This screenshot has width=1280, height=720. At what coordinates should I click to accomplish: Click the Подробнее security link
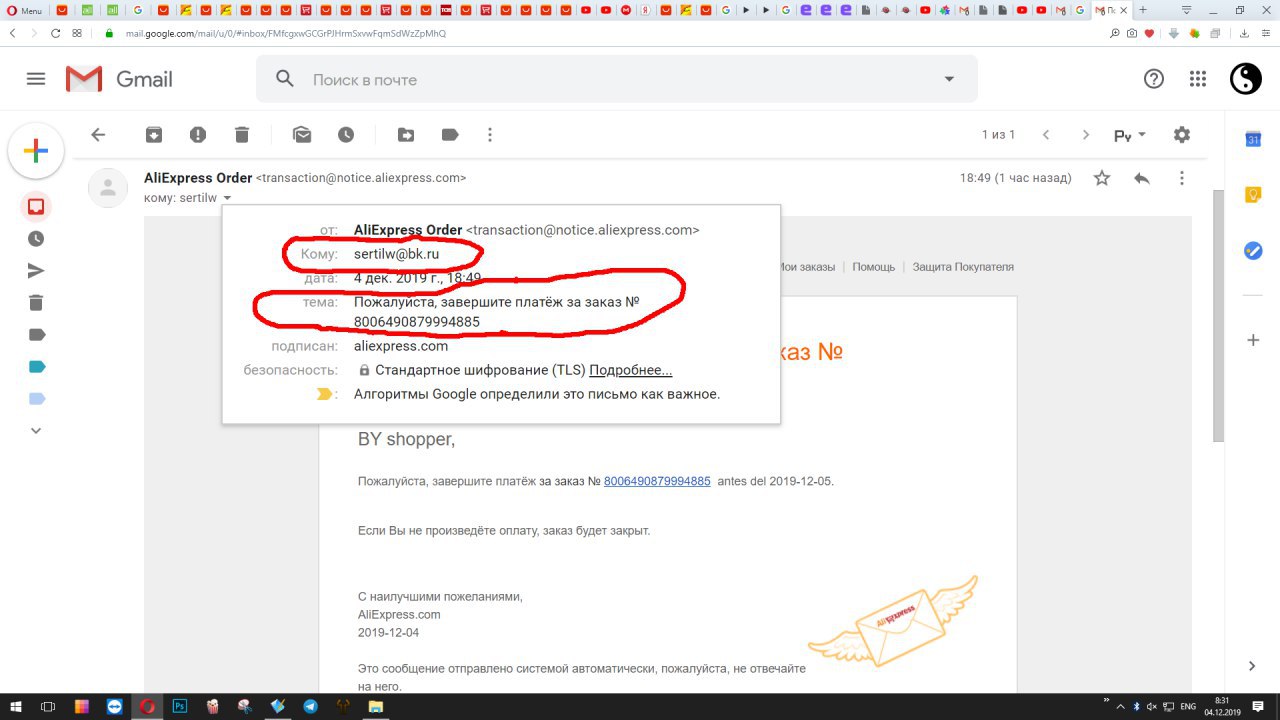coord(630,370)
